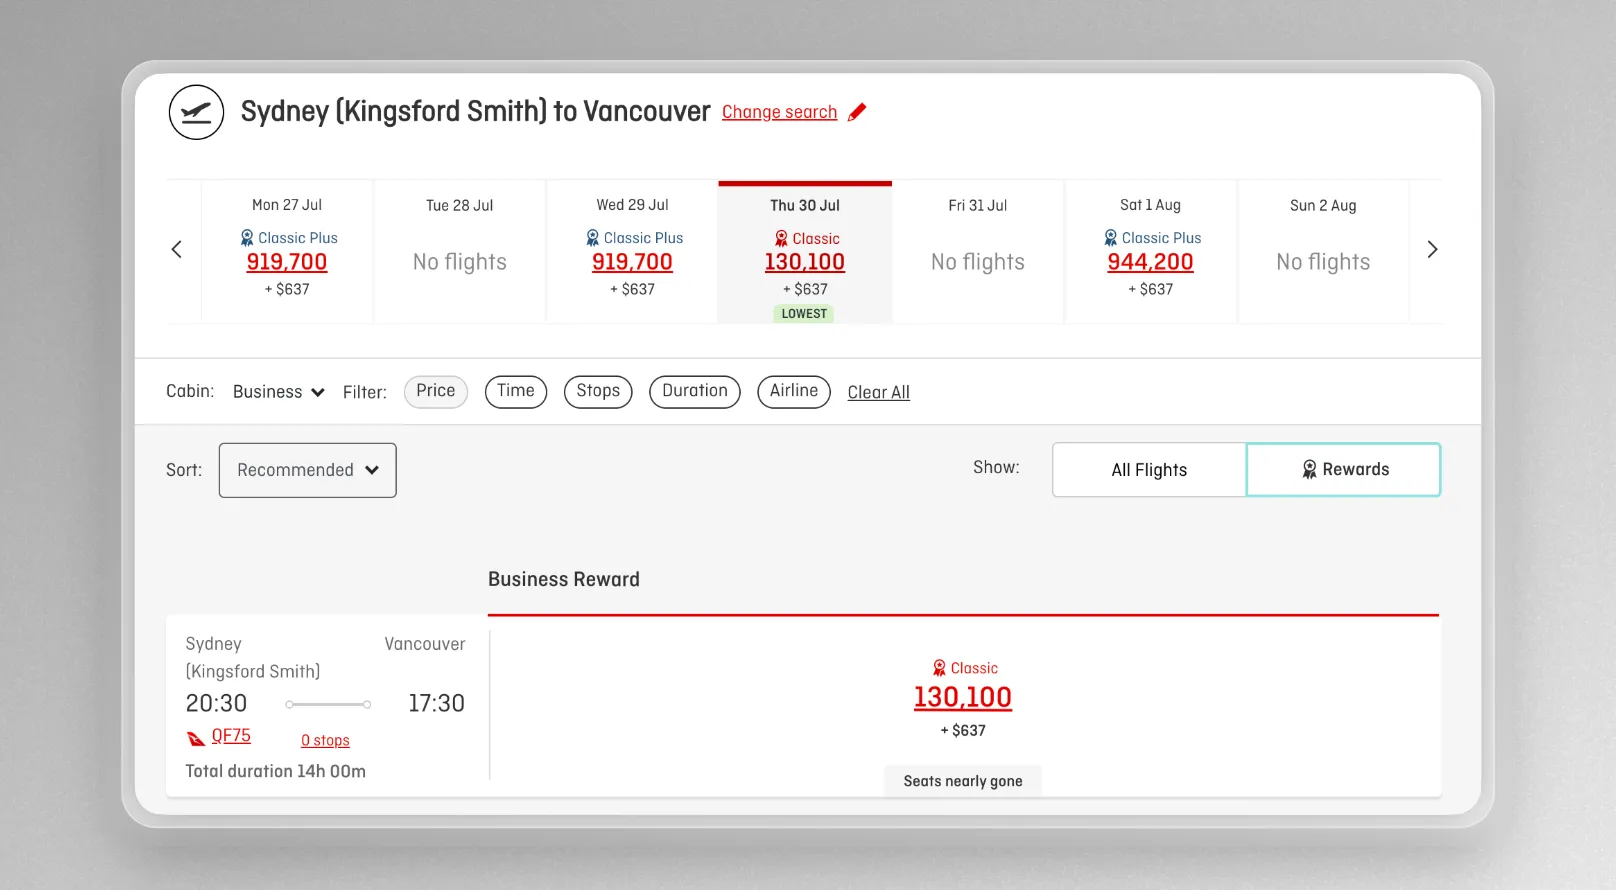Viewport: 1616px width, 890px height.
Task: Click the 944,200 points price on Sat 1 Aug
Action: 1151,262
